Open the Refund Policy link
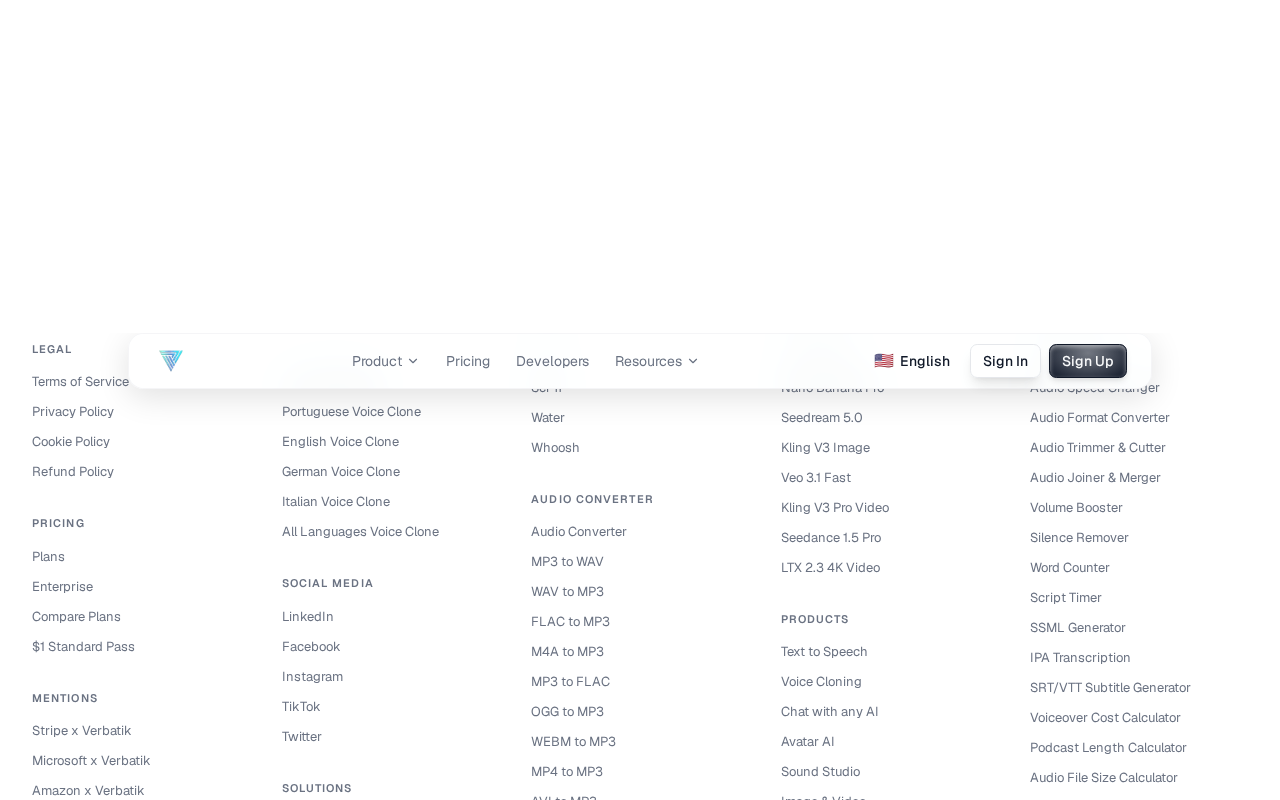This screenshot has height=800, width=1280. coord(73,472)
